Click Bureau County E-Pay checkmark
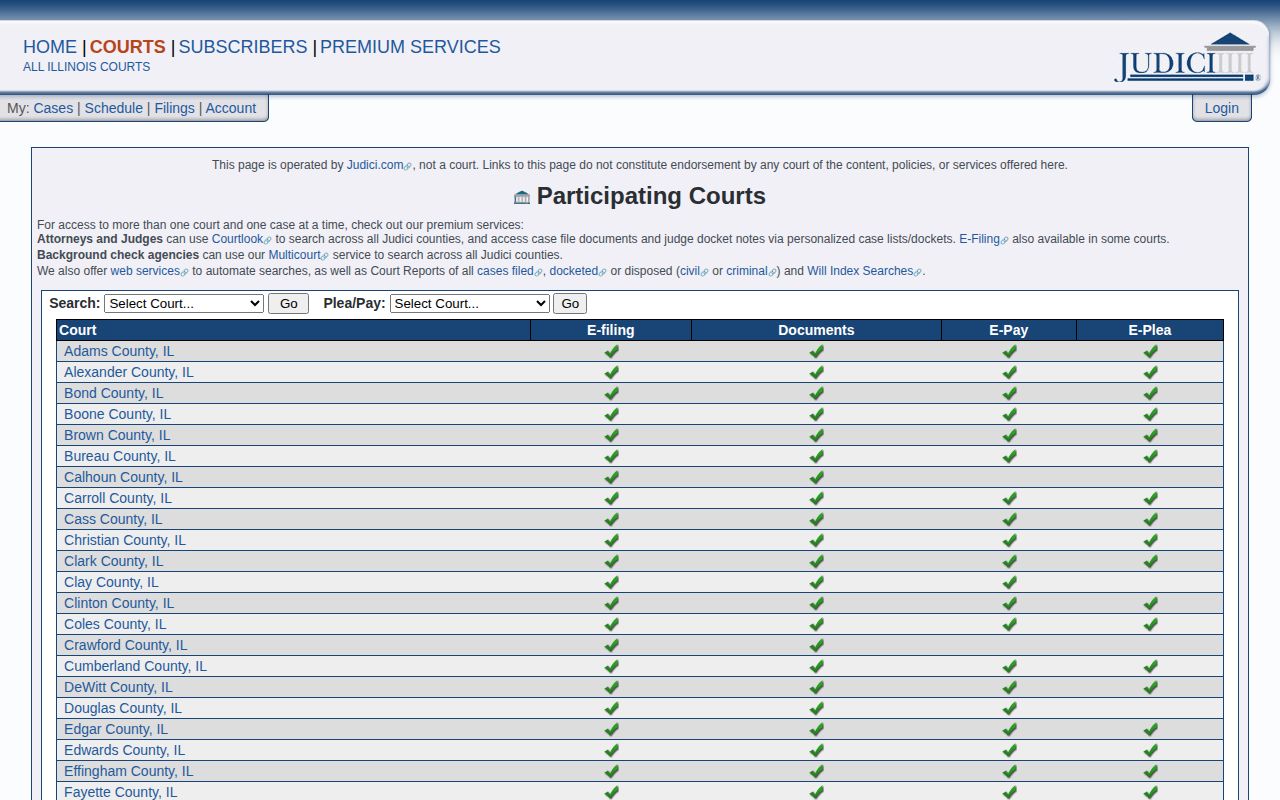1280x800 pixels. (x=1009, y=456)
